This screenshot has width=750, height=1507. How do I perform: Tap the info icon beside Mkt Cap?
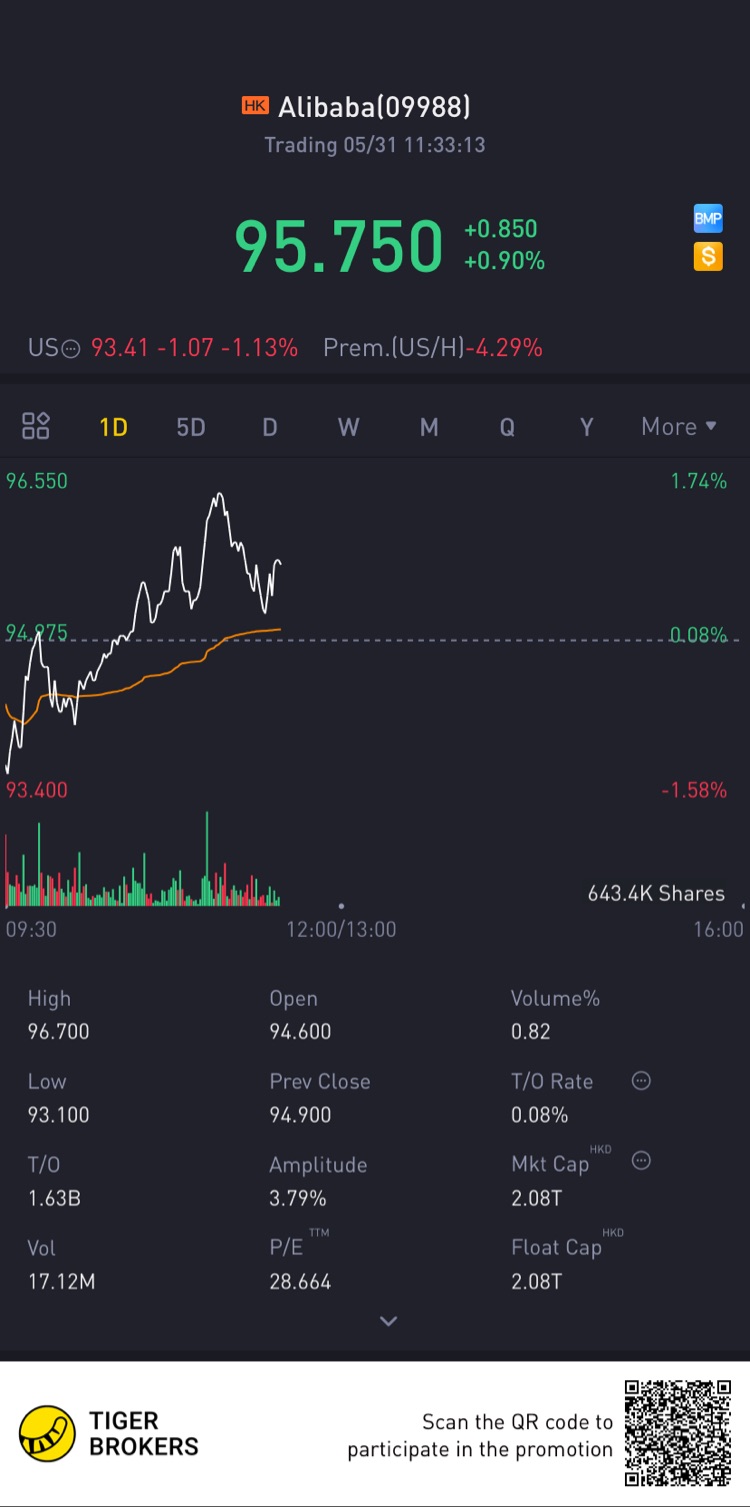pos(642,1161)
